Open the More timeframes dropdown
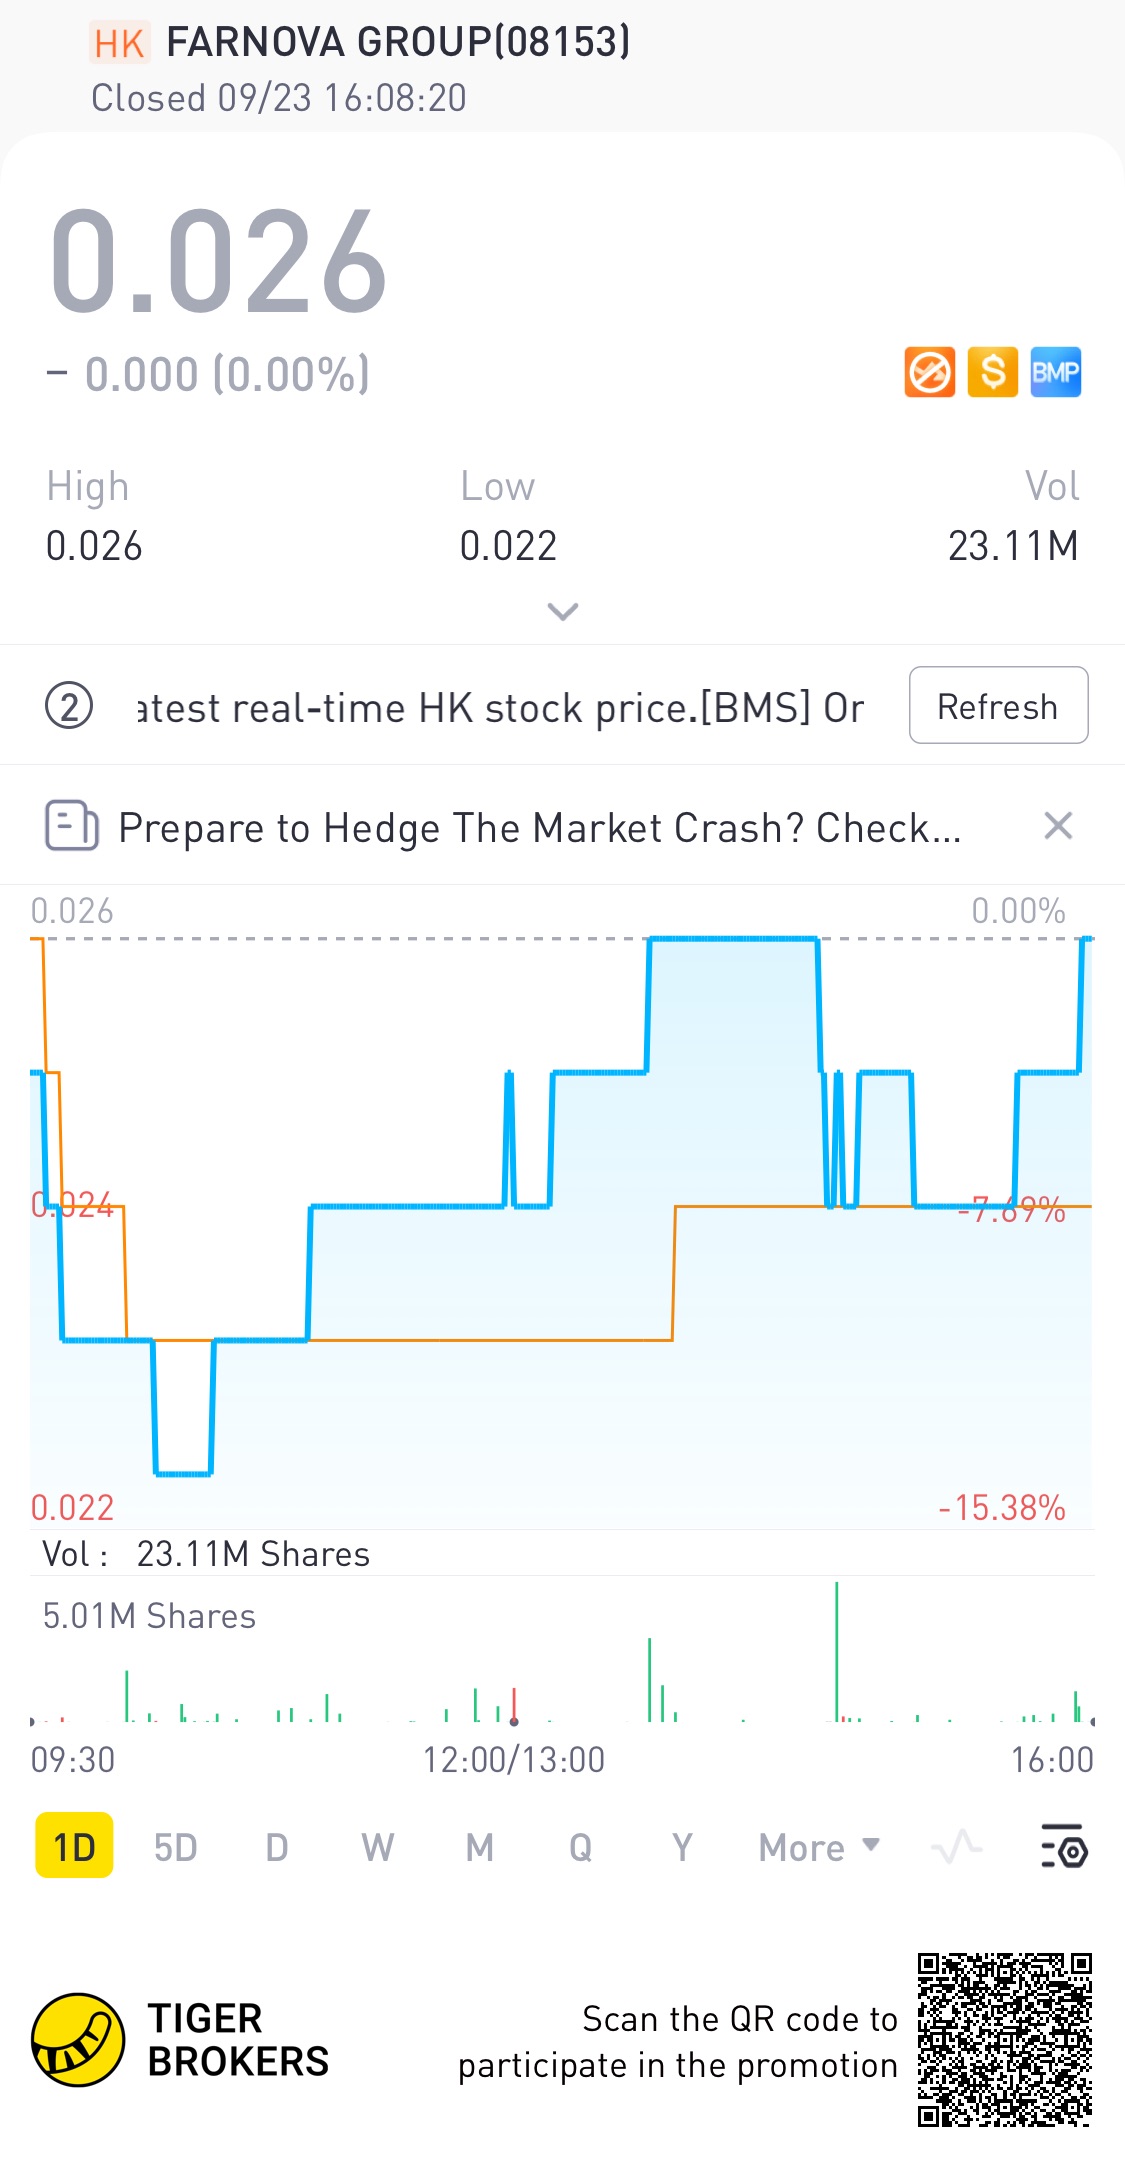 (818, 1847)
